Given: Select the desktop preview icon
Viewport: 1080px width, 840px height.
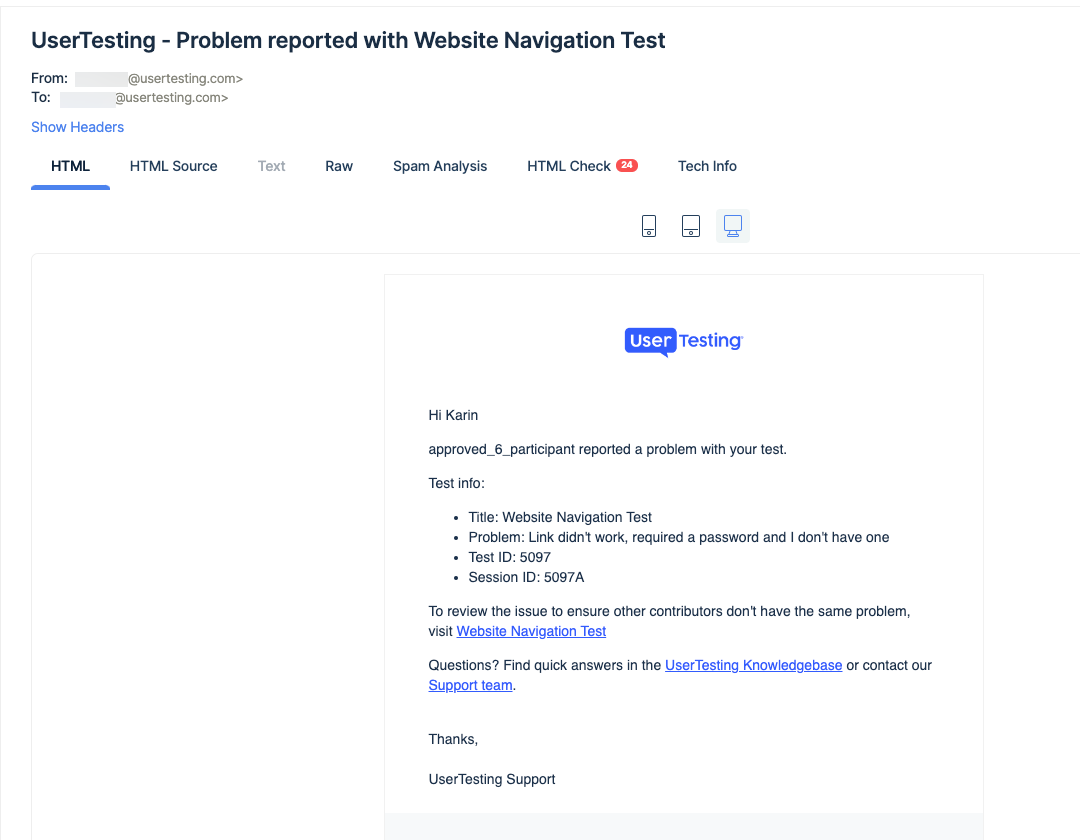Looking at the screenshot, I should coord(733,226).
